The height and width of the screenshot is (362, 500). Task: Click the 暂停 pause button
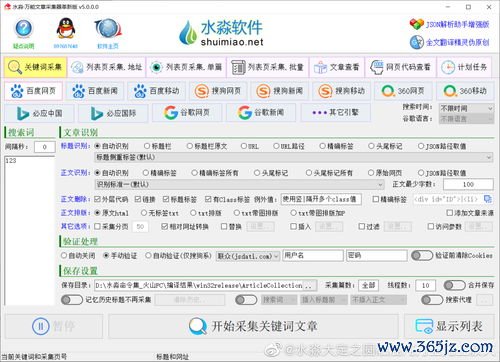54,326
